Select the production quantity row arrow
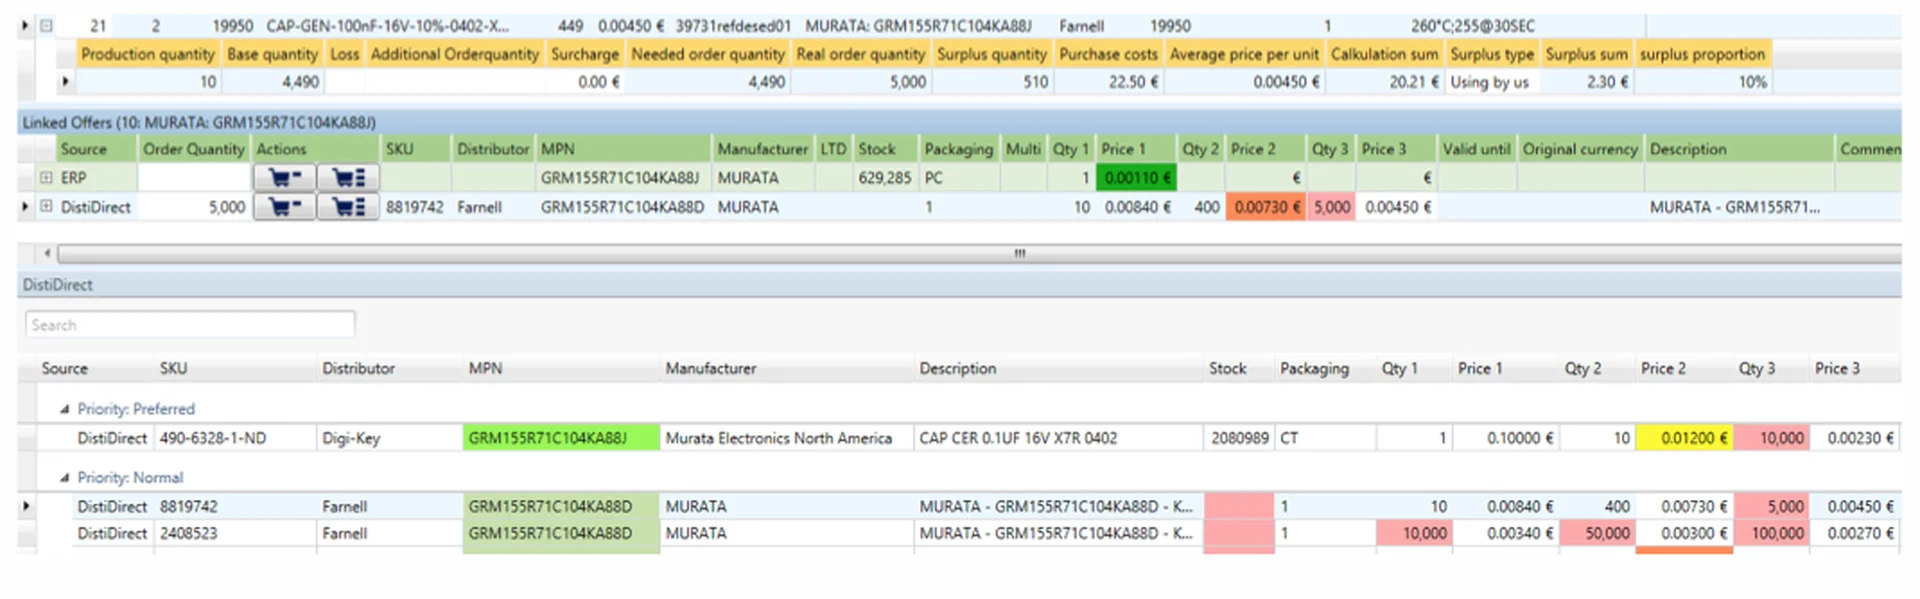The width and height of the screenshot is (1920, 599). coord(65,82)
